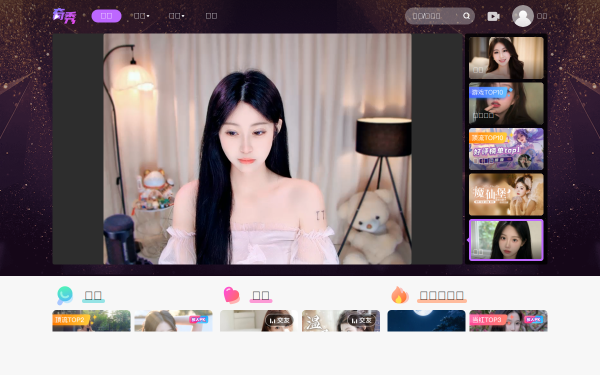
Task: Select the purple-bordered active sidebar thumbnail
Action: pyautogui.click(x=506, y=240)
